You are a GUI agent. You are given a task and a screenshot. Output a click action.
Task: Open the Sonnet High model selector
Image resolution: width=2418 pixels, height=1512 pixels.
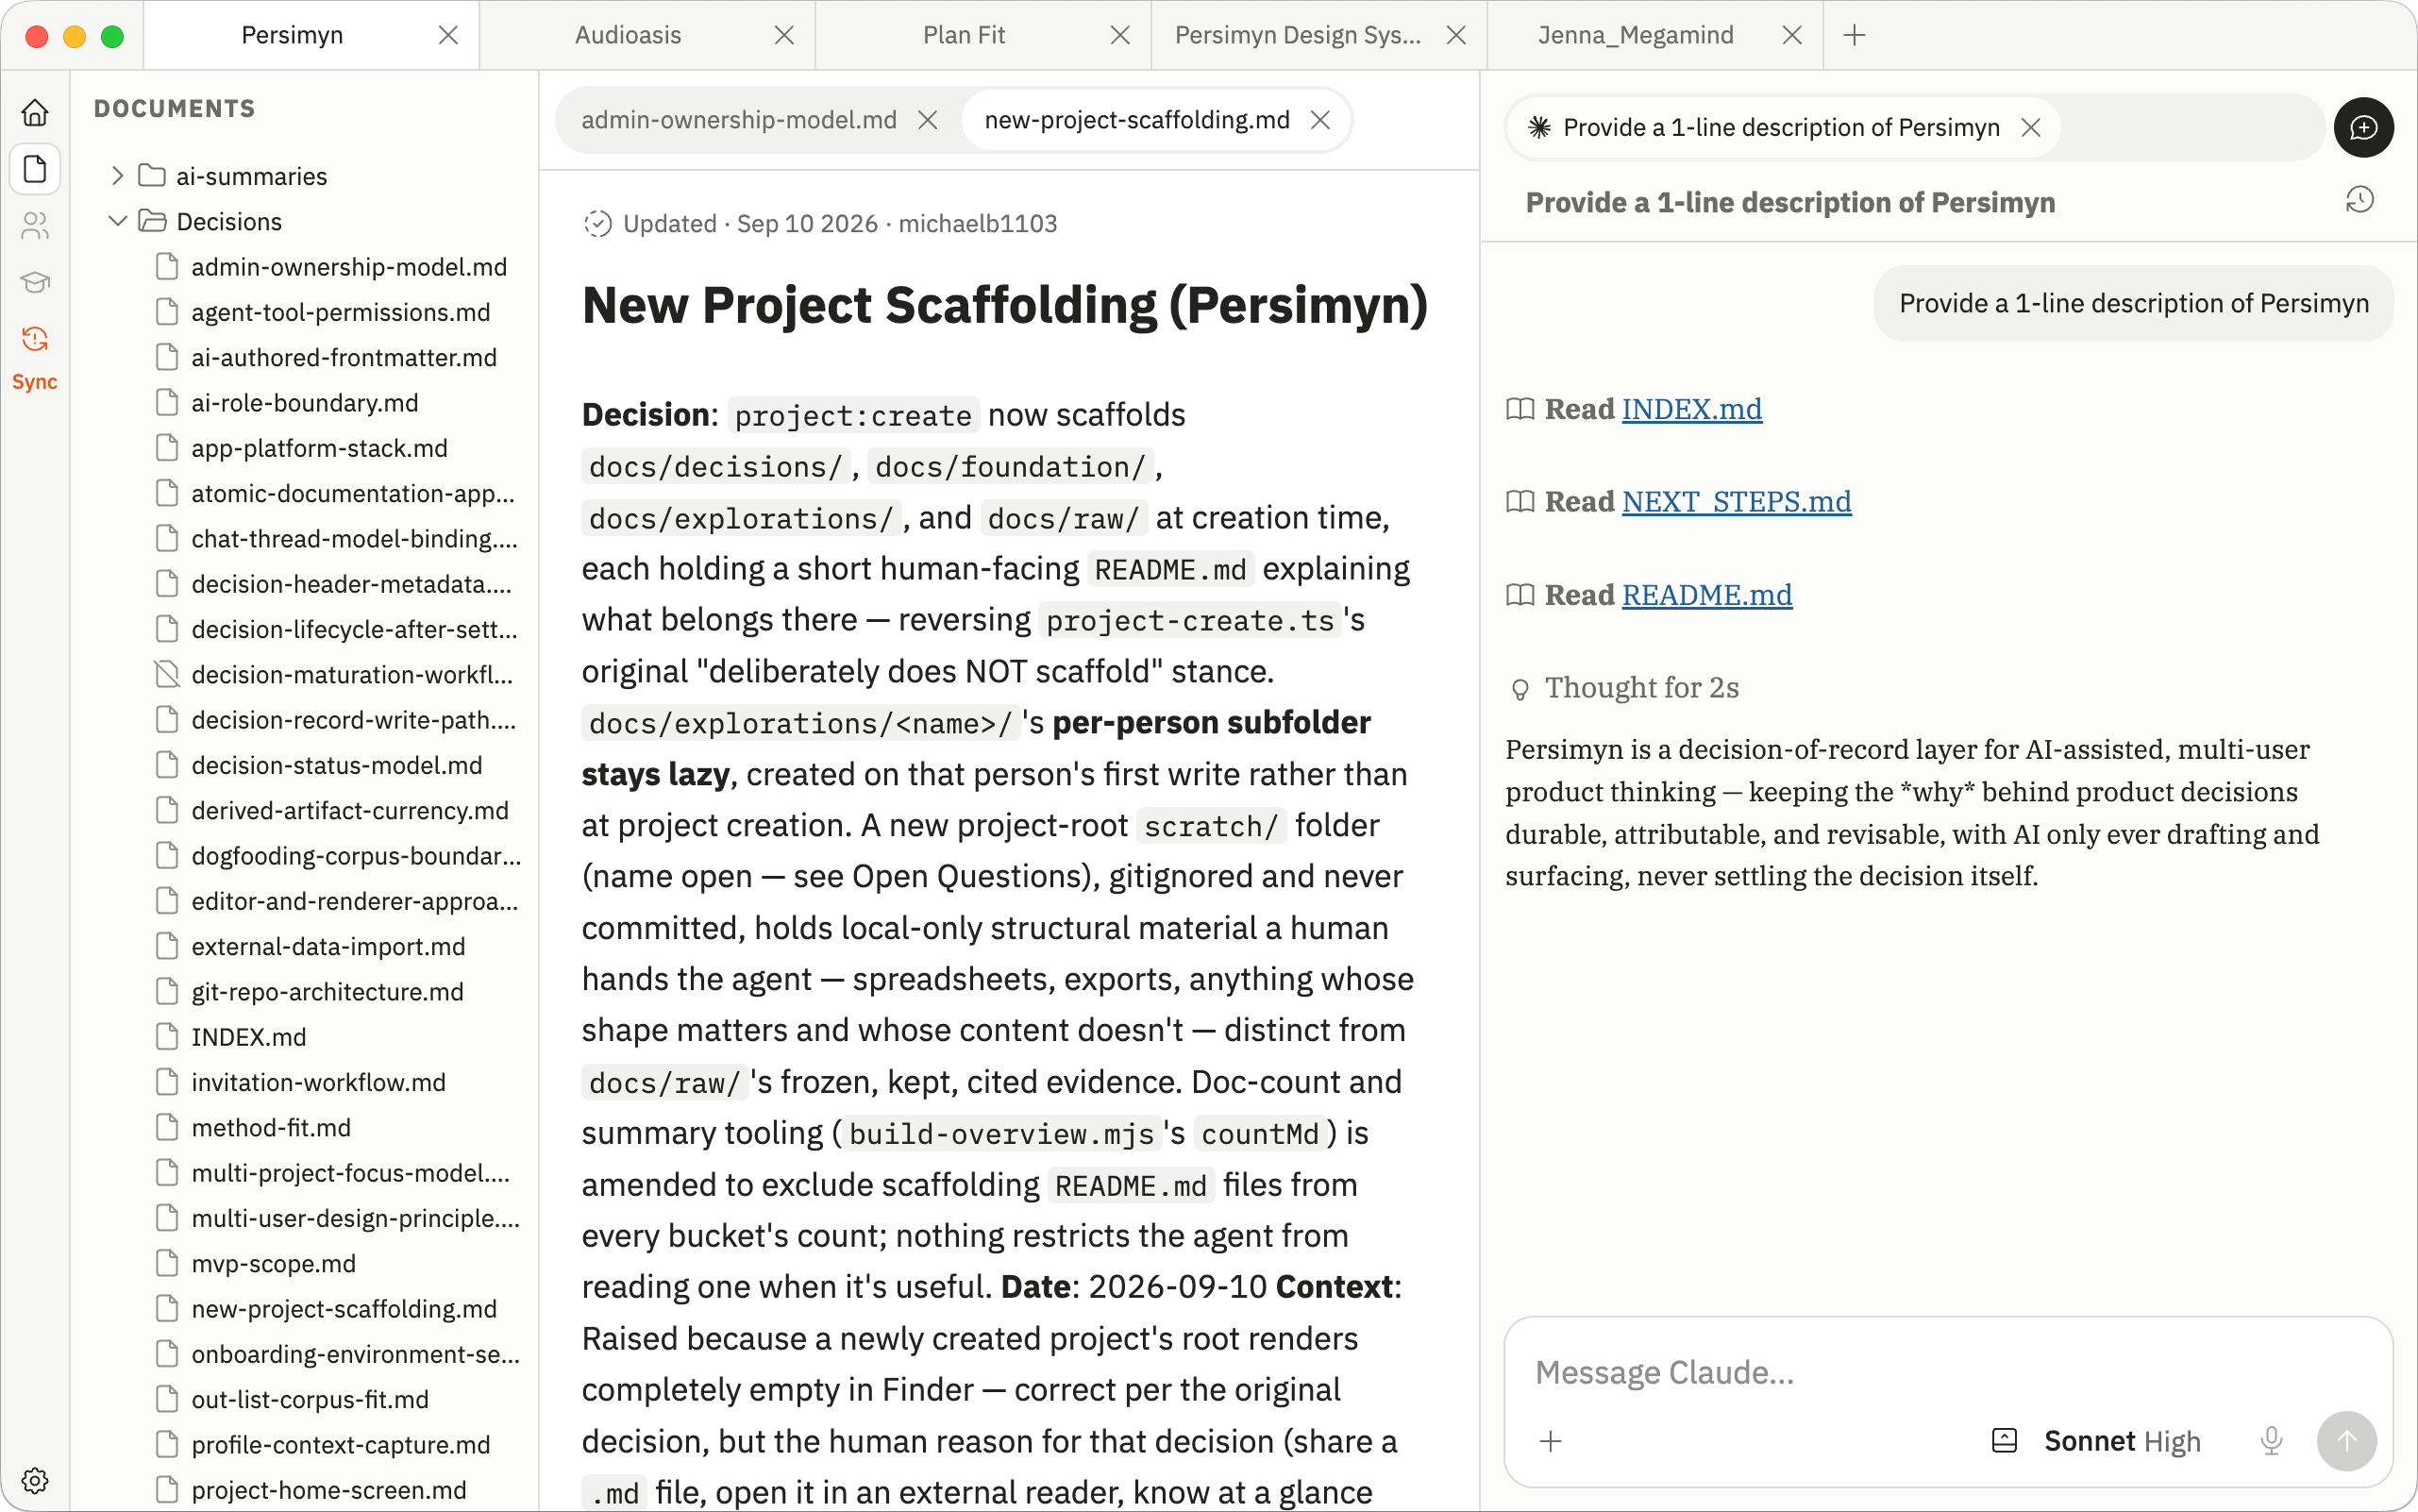pyautogui.click(x=2122, y=1441)
